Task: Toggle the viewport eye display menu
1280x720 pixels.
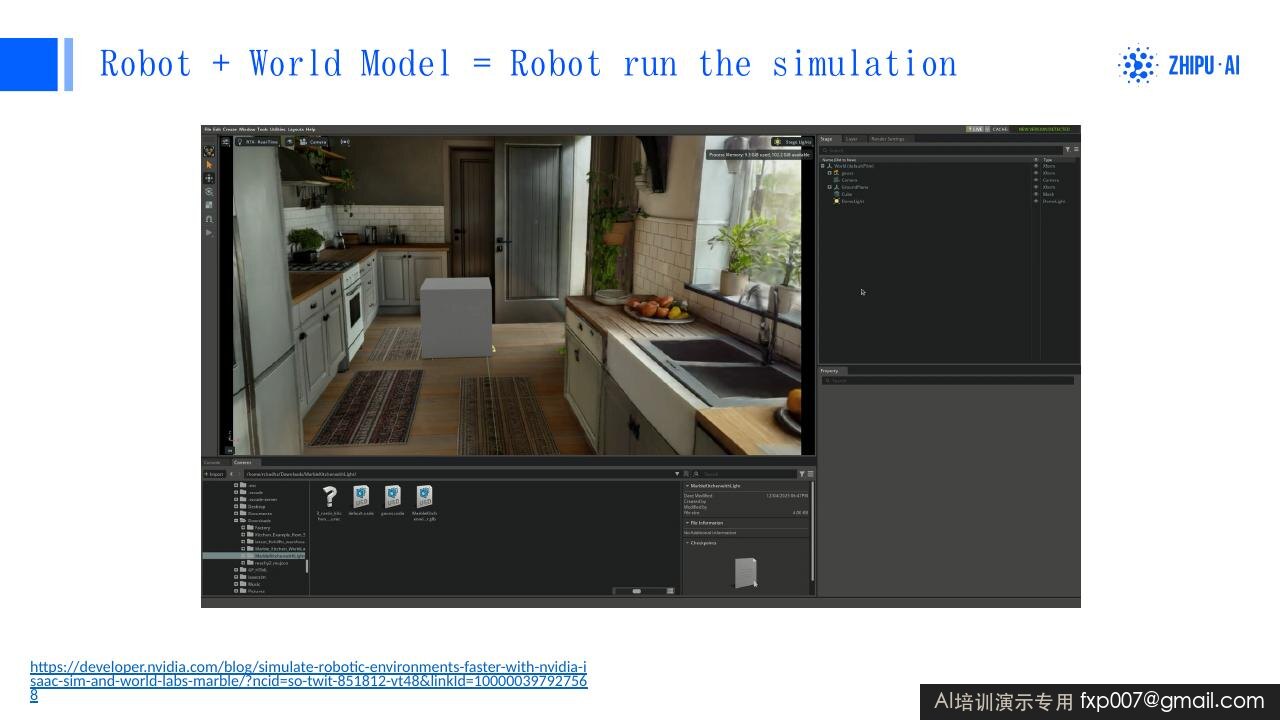Action: click(290, 142)
